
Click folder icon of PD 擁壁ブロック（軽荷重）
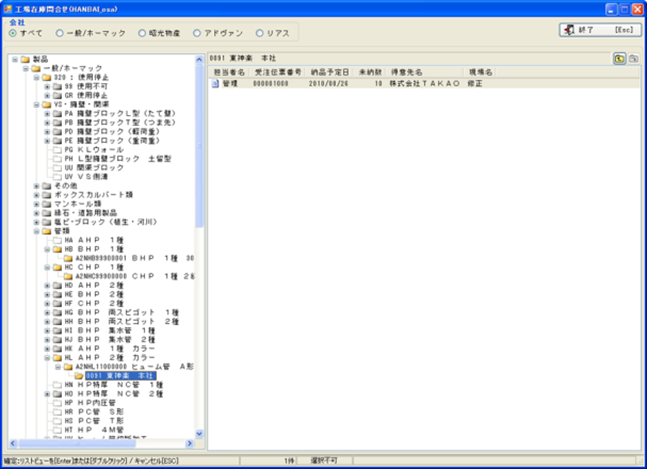(x=57, y=132)
